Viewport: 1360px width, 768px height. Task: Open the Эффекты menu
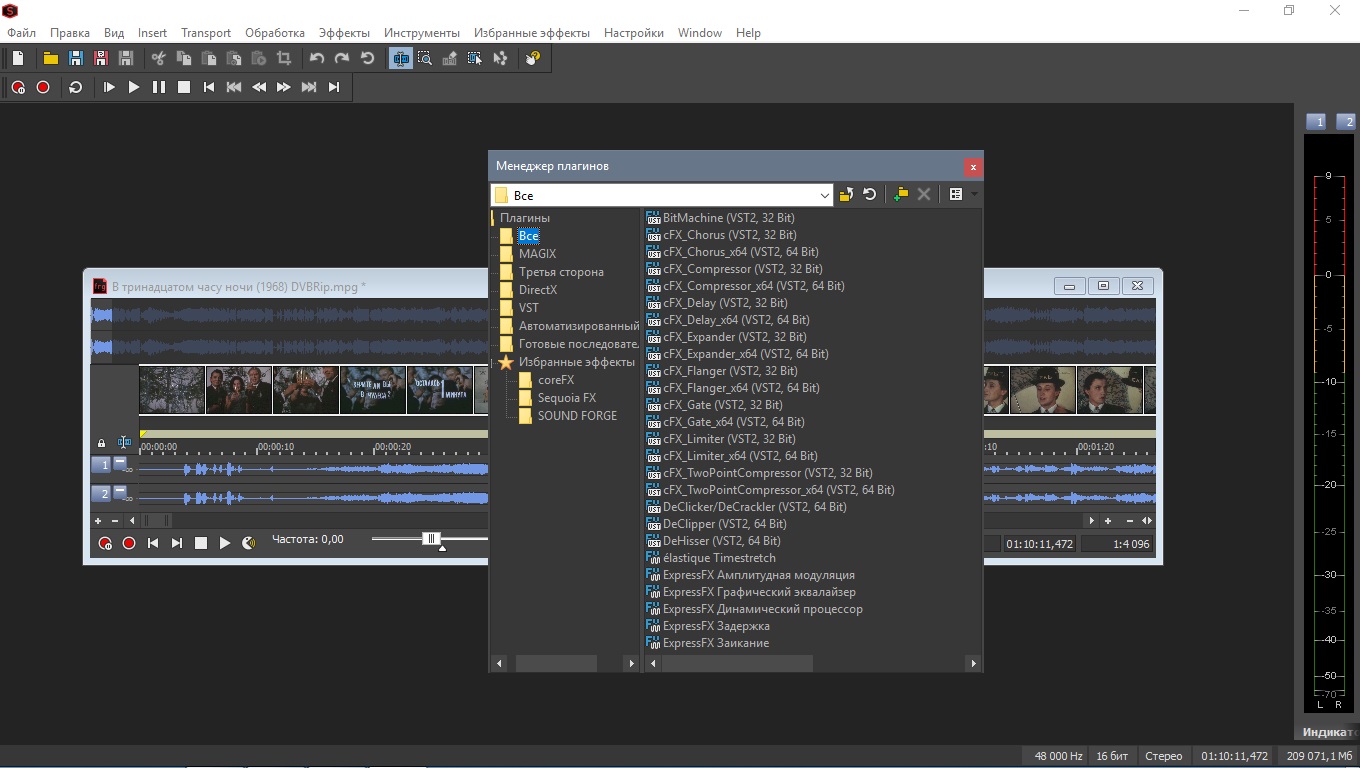(x=344, y=33)
